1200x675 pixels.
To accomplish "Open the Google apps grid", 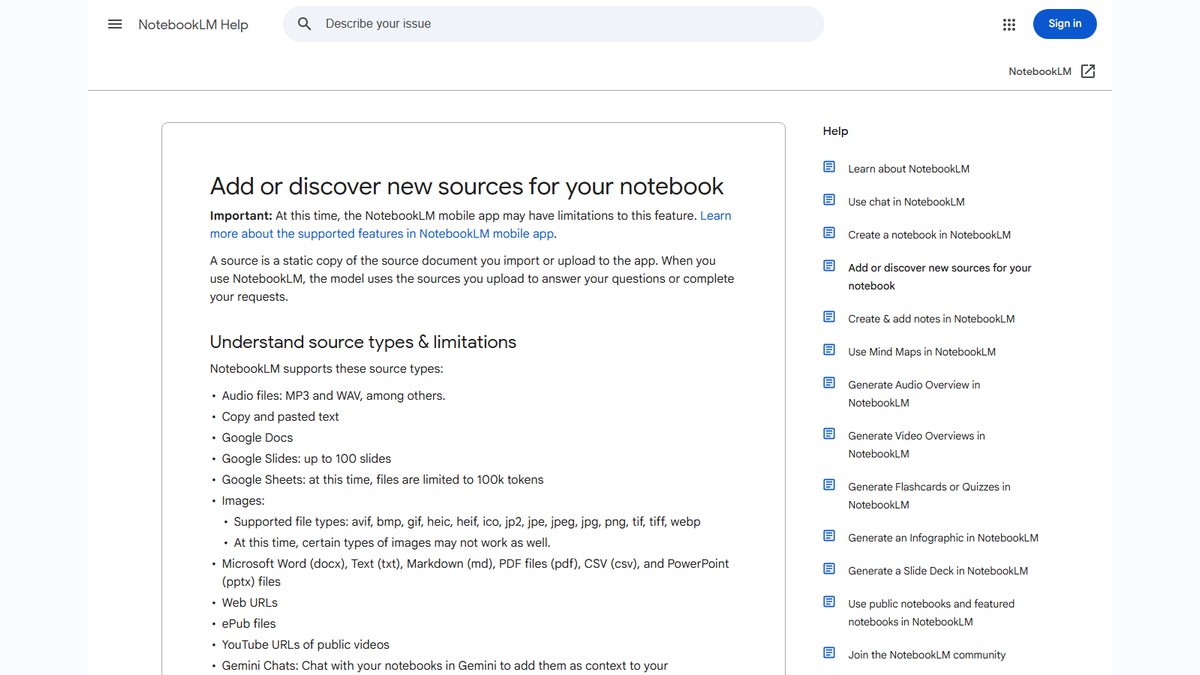I will click(x=1009, y=24).
